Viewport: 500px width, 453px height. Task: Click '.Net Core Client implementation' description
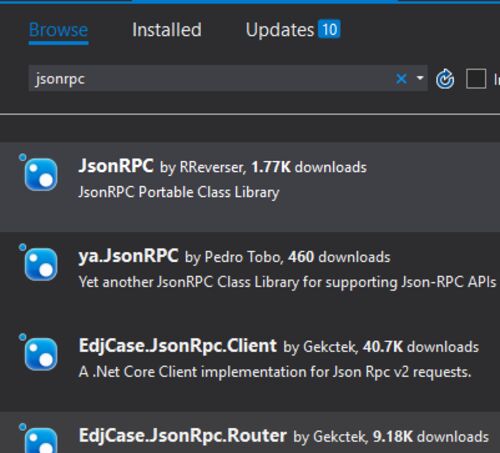(x=275, y=372)
